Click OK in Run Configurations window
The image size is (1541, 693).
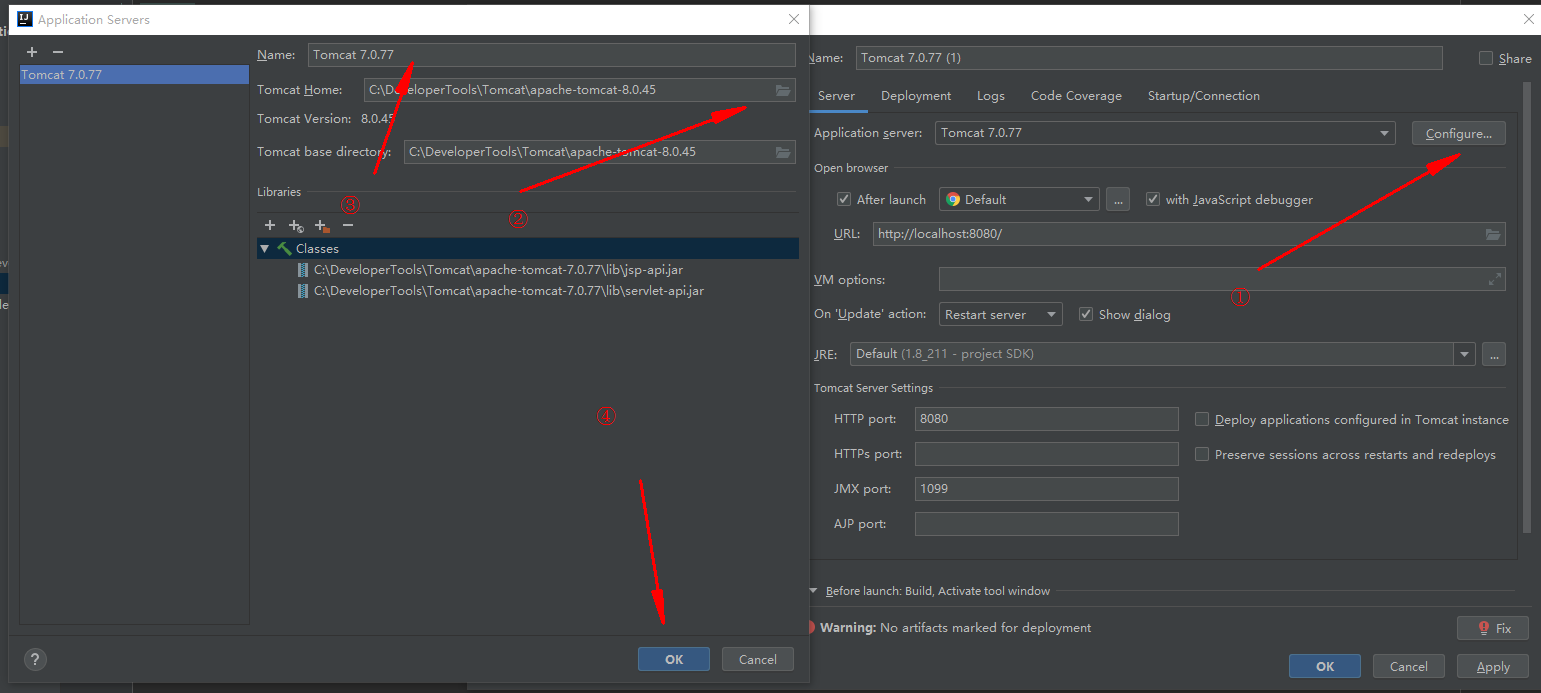1325,666
